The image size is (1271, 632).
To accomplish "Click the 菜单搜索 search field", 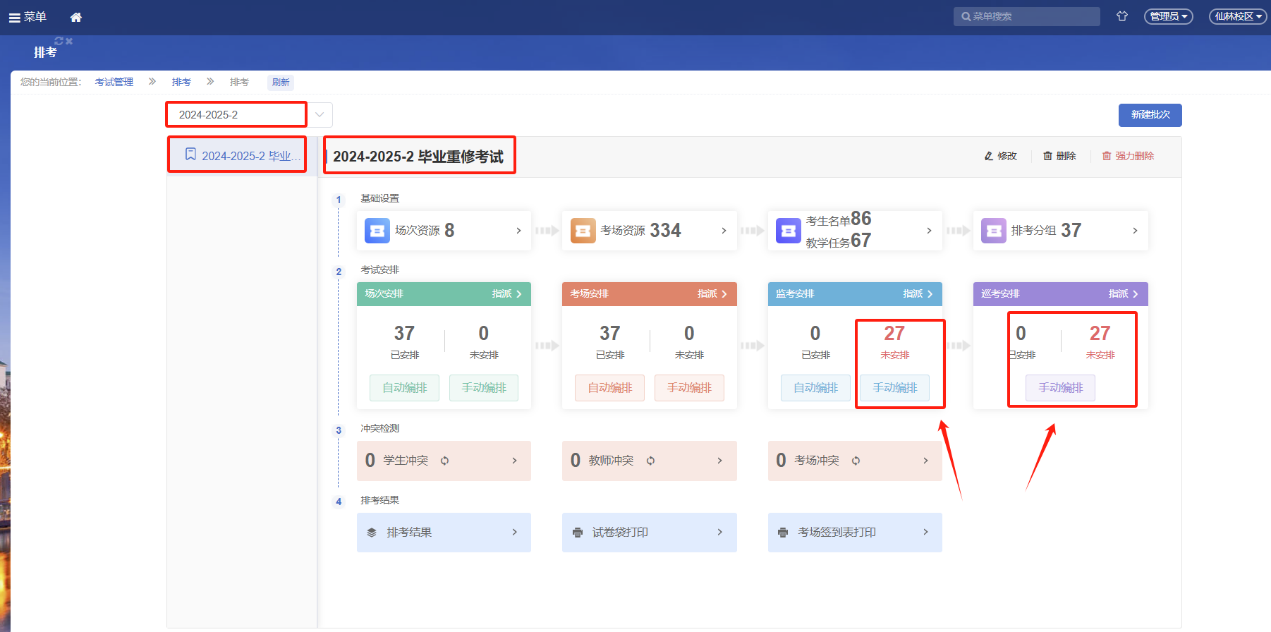I will coord(1028,17).
